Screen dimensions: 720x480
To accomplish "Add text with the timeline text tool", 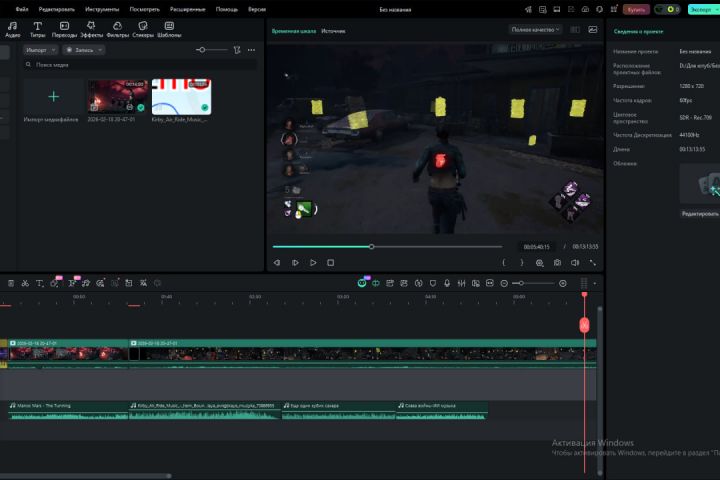I will [40, 283].
